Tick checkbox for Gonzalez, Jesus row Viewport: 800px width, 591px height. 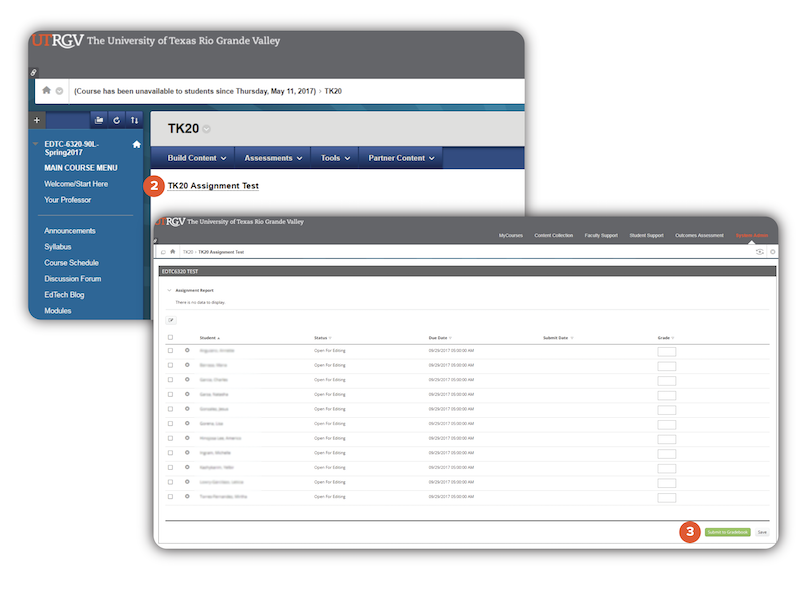coord(170,409)
